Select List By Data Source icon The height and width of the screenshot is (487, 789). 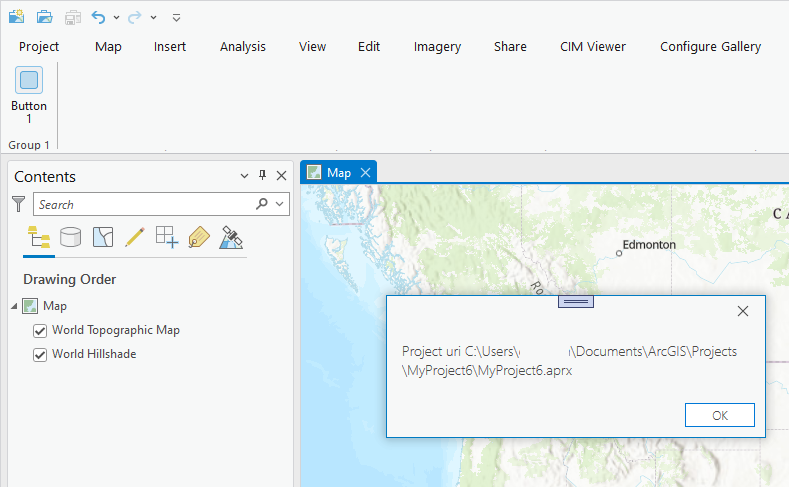(x=70, y=237)
